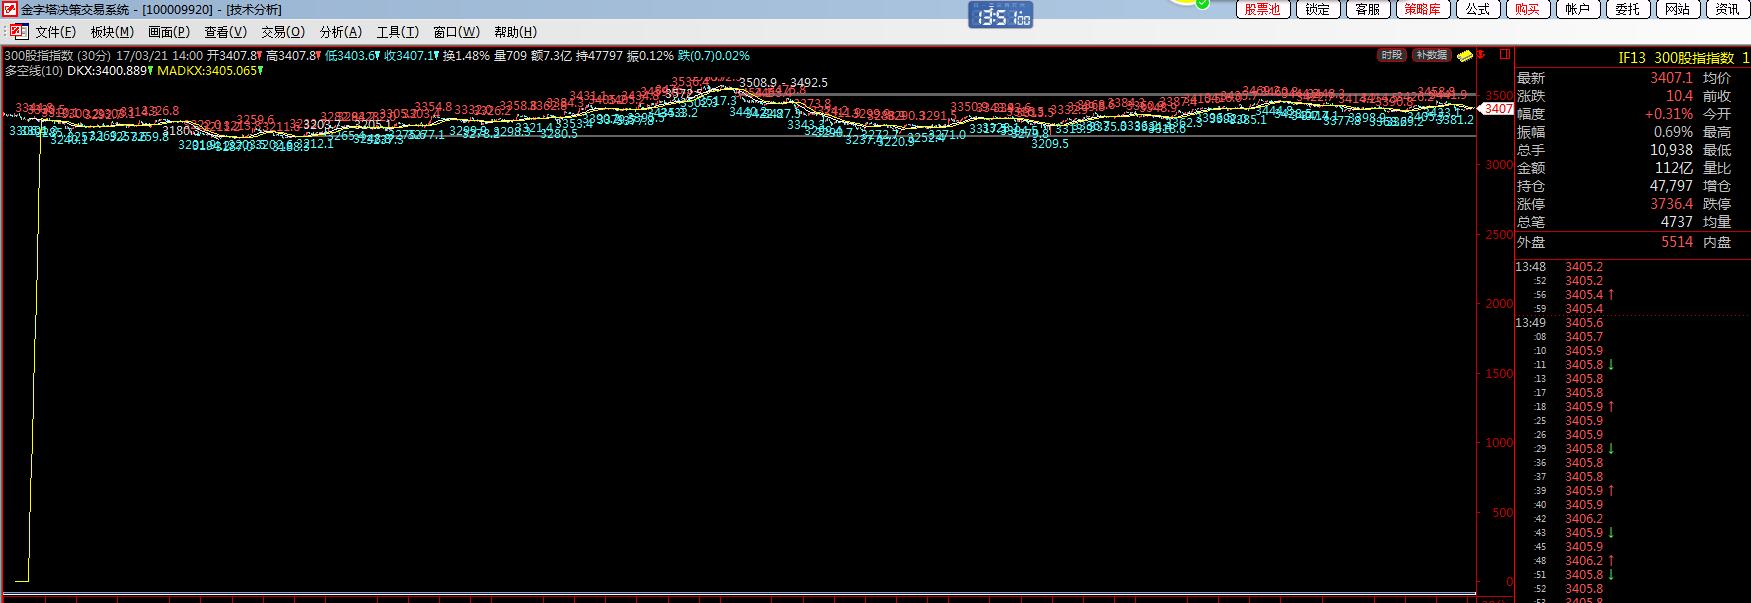Screen dimensions: 1751x603
Task: Click the 锁定 button
Action: [x=1318, y=9]
